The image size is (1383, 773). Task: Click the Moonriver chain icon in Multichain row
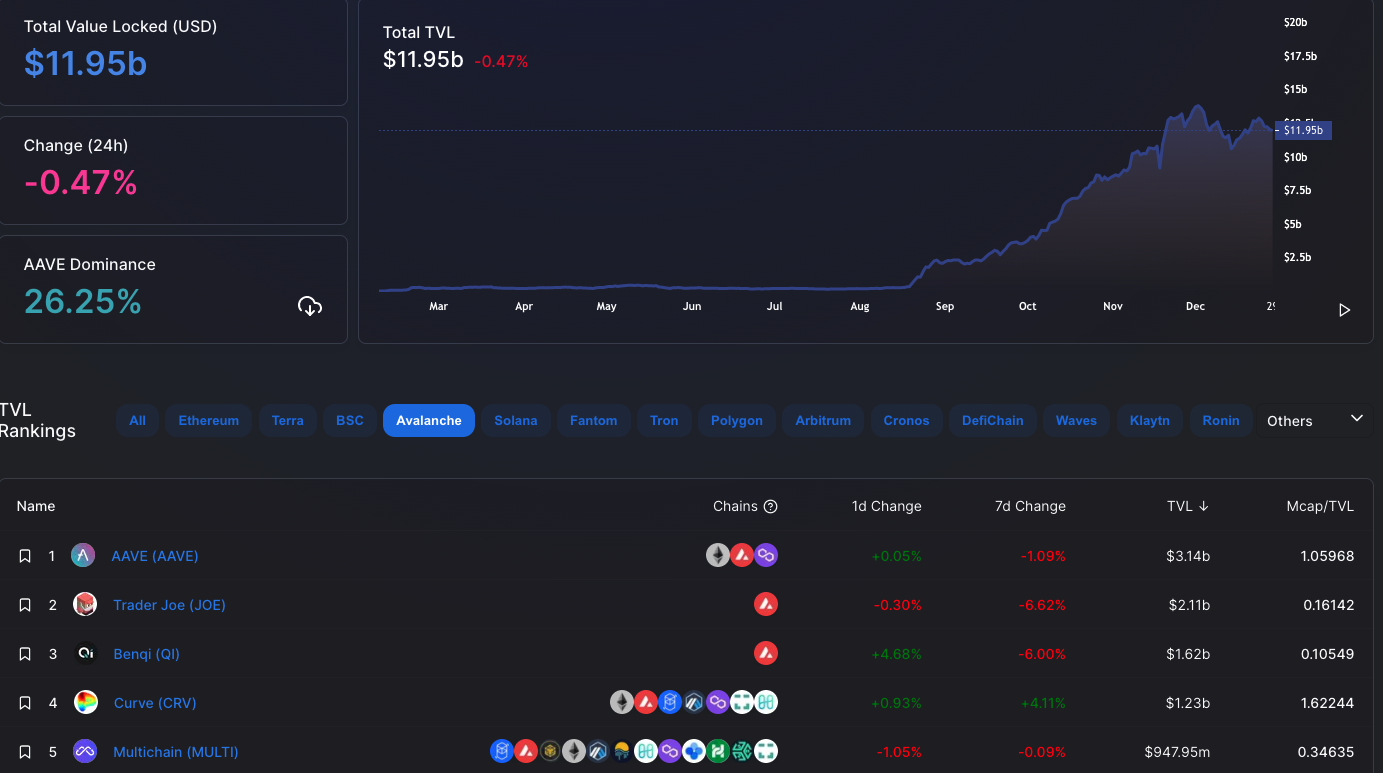(x=622, y=751)
